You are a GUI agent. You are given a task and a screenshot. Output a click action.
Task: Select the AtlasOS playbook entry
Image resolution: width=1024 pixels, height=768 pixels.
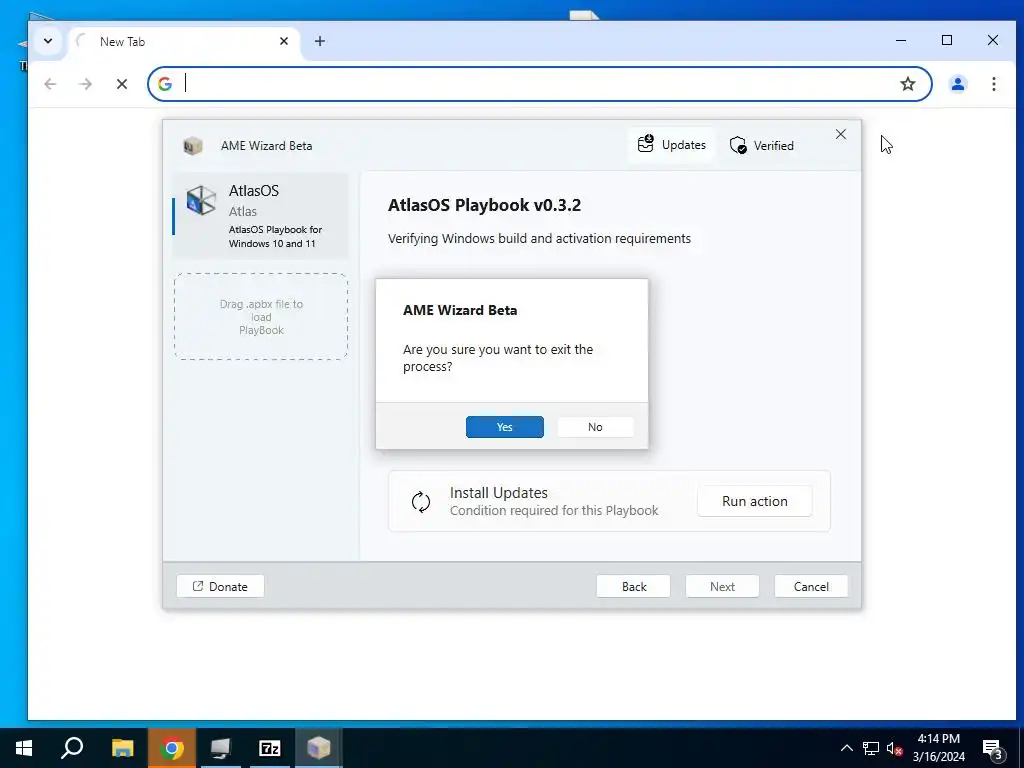click(261, 216)
